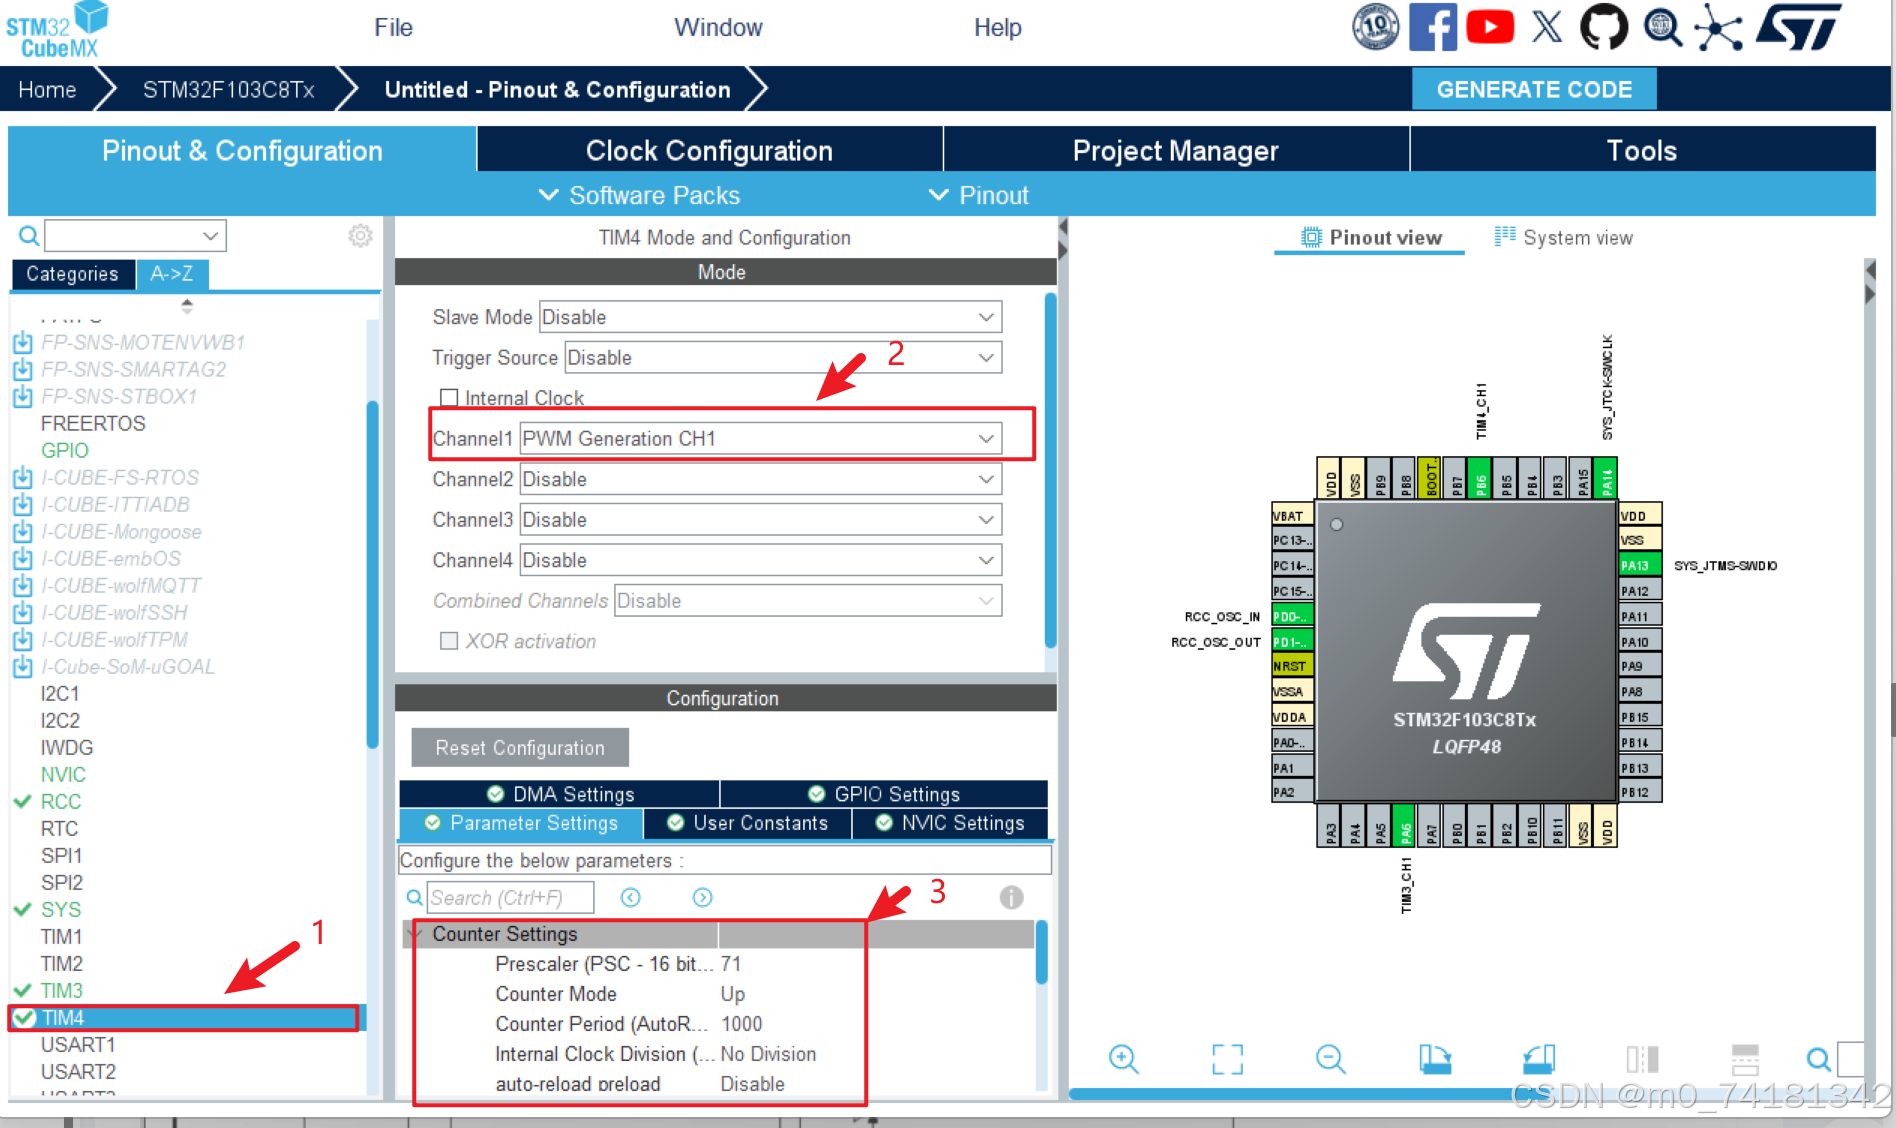Open the Channel1 PWM Generation dropdown
Image resolution: width=1896 pixels, height=1128 pixels.
click(x=760, y=439)
